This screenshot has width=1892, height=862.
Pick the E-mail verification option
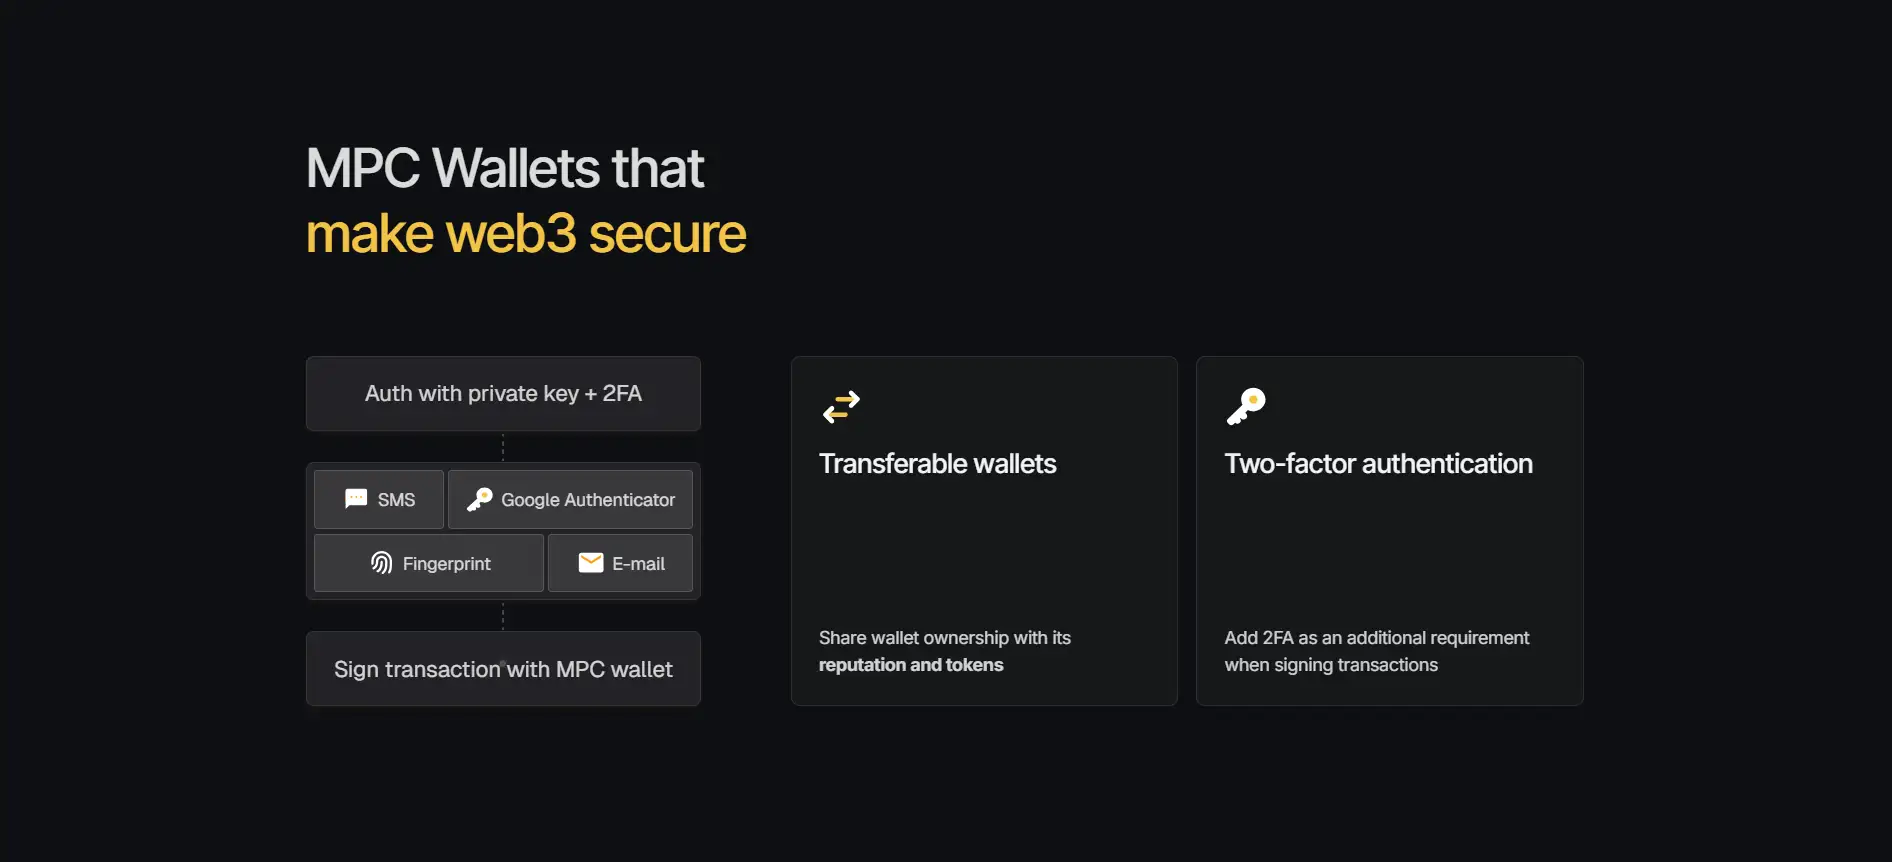(x=620, y=563)
